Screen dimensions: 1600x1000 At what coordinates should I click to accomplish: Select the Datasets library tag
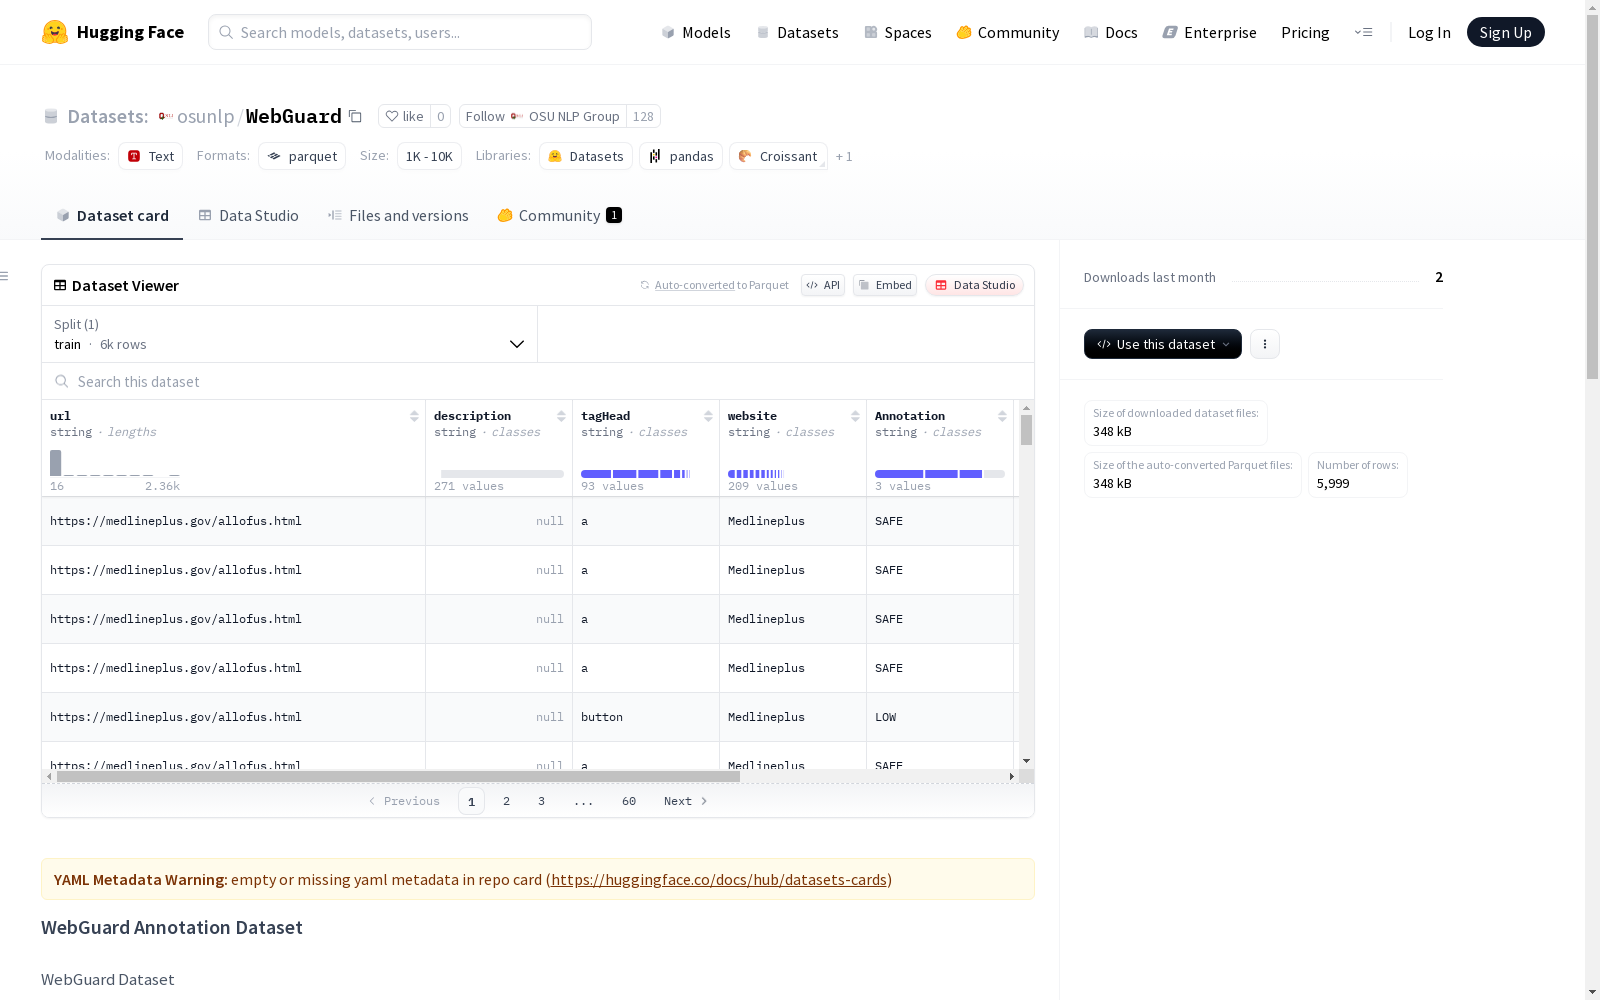(x=586, y=156)
